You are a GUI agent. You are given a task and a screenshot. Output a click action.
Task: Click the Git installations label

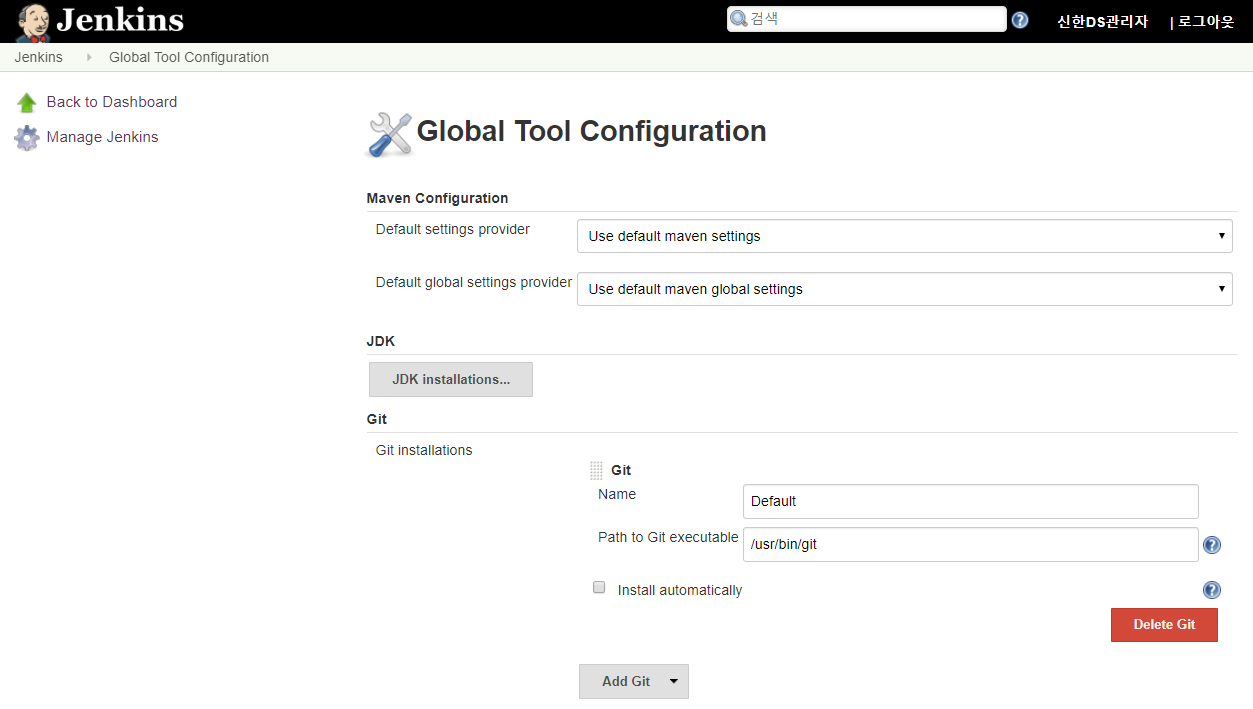click(424, 450)
